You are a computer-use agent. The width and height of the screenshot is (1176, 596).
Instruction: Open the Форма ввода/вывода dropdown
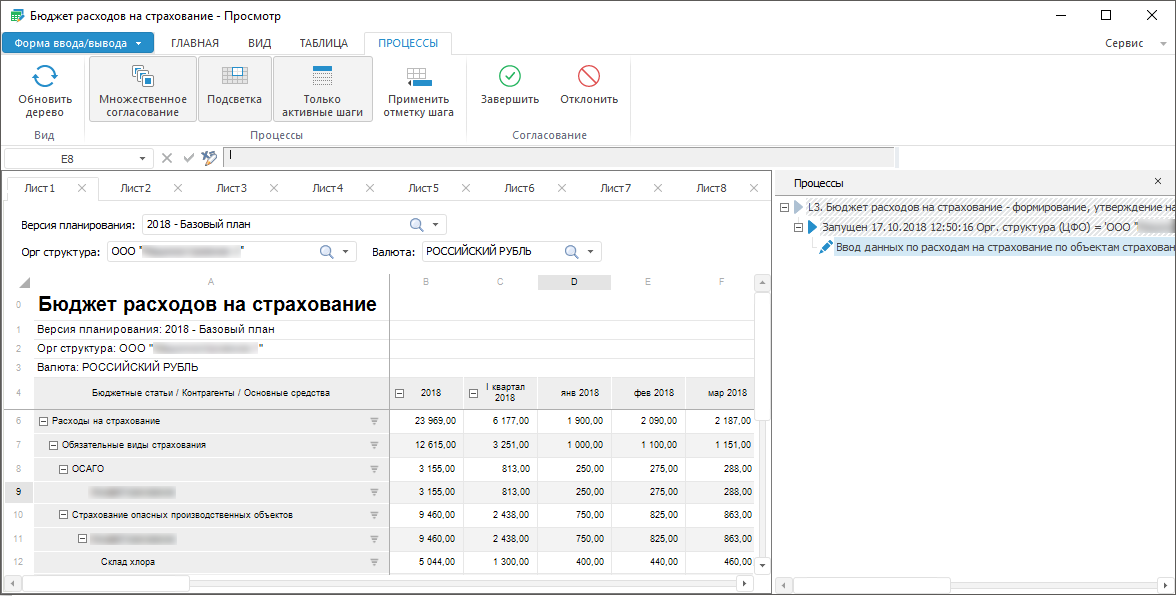click(x=78, y=43)
